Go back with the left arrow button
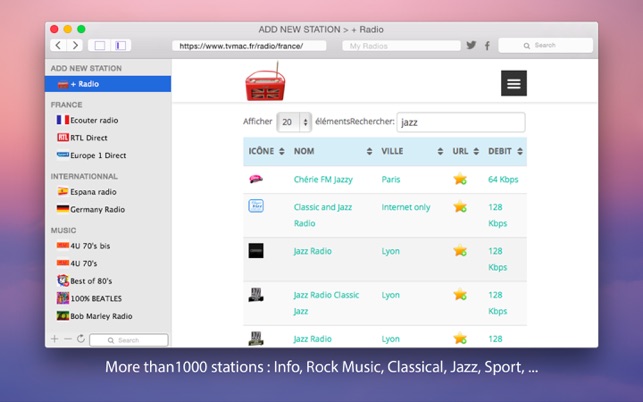The image size is (643, 402). point(58,45)
